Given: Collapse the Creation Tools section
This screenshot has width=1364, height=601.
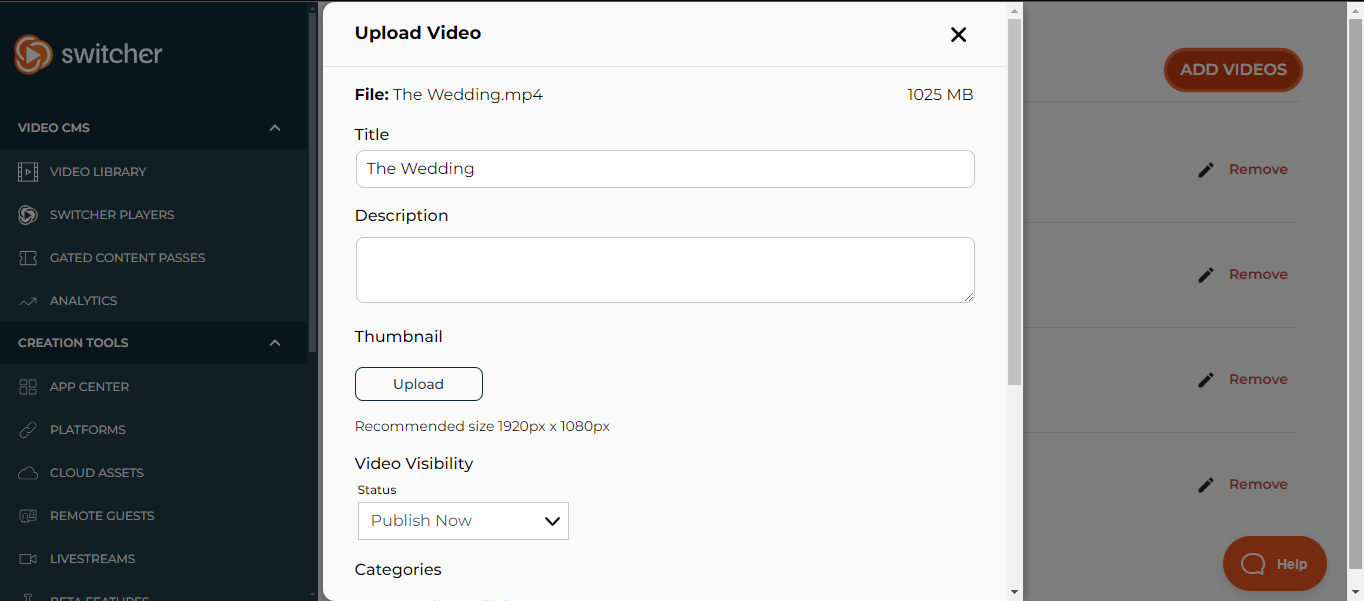Looking at the screenshot, I should [275, 343].
